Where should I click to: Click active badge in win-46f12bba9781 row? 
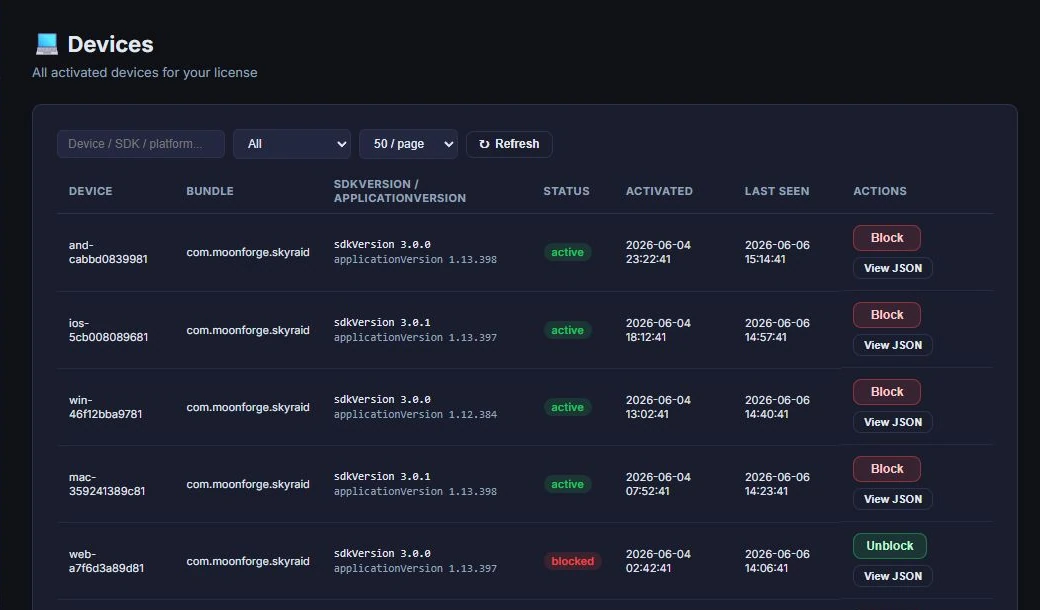pos(567,407)
